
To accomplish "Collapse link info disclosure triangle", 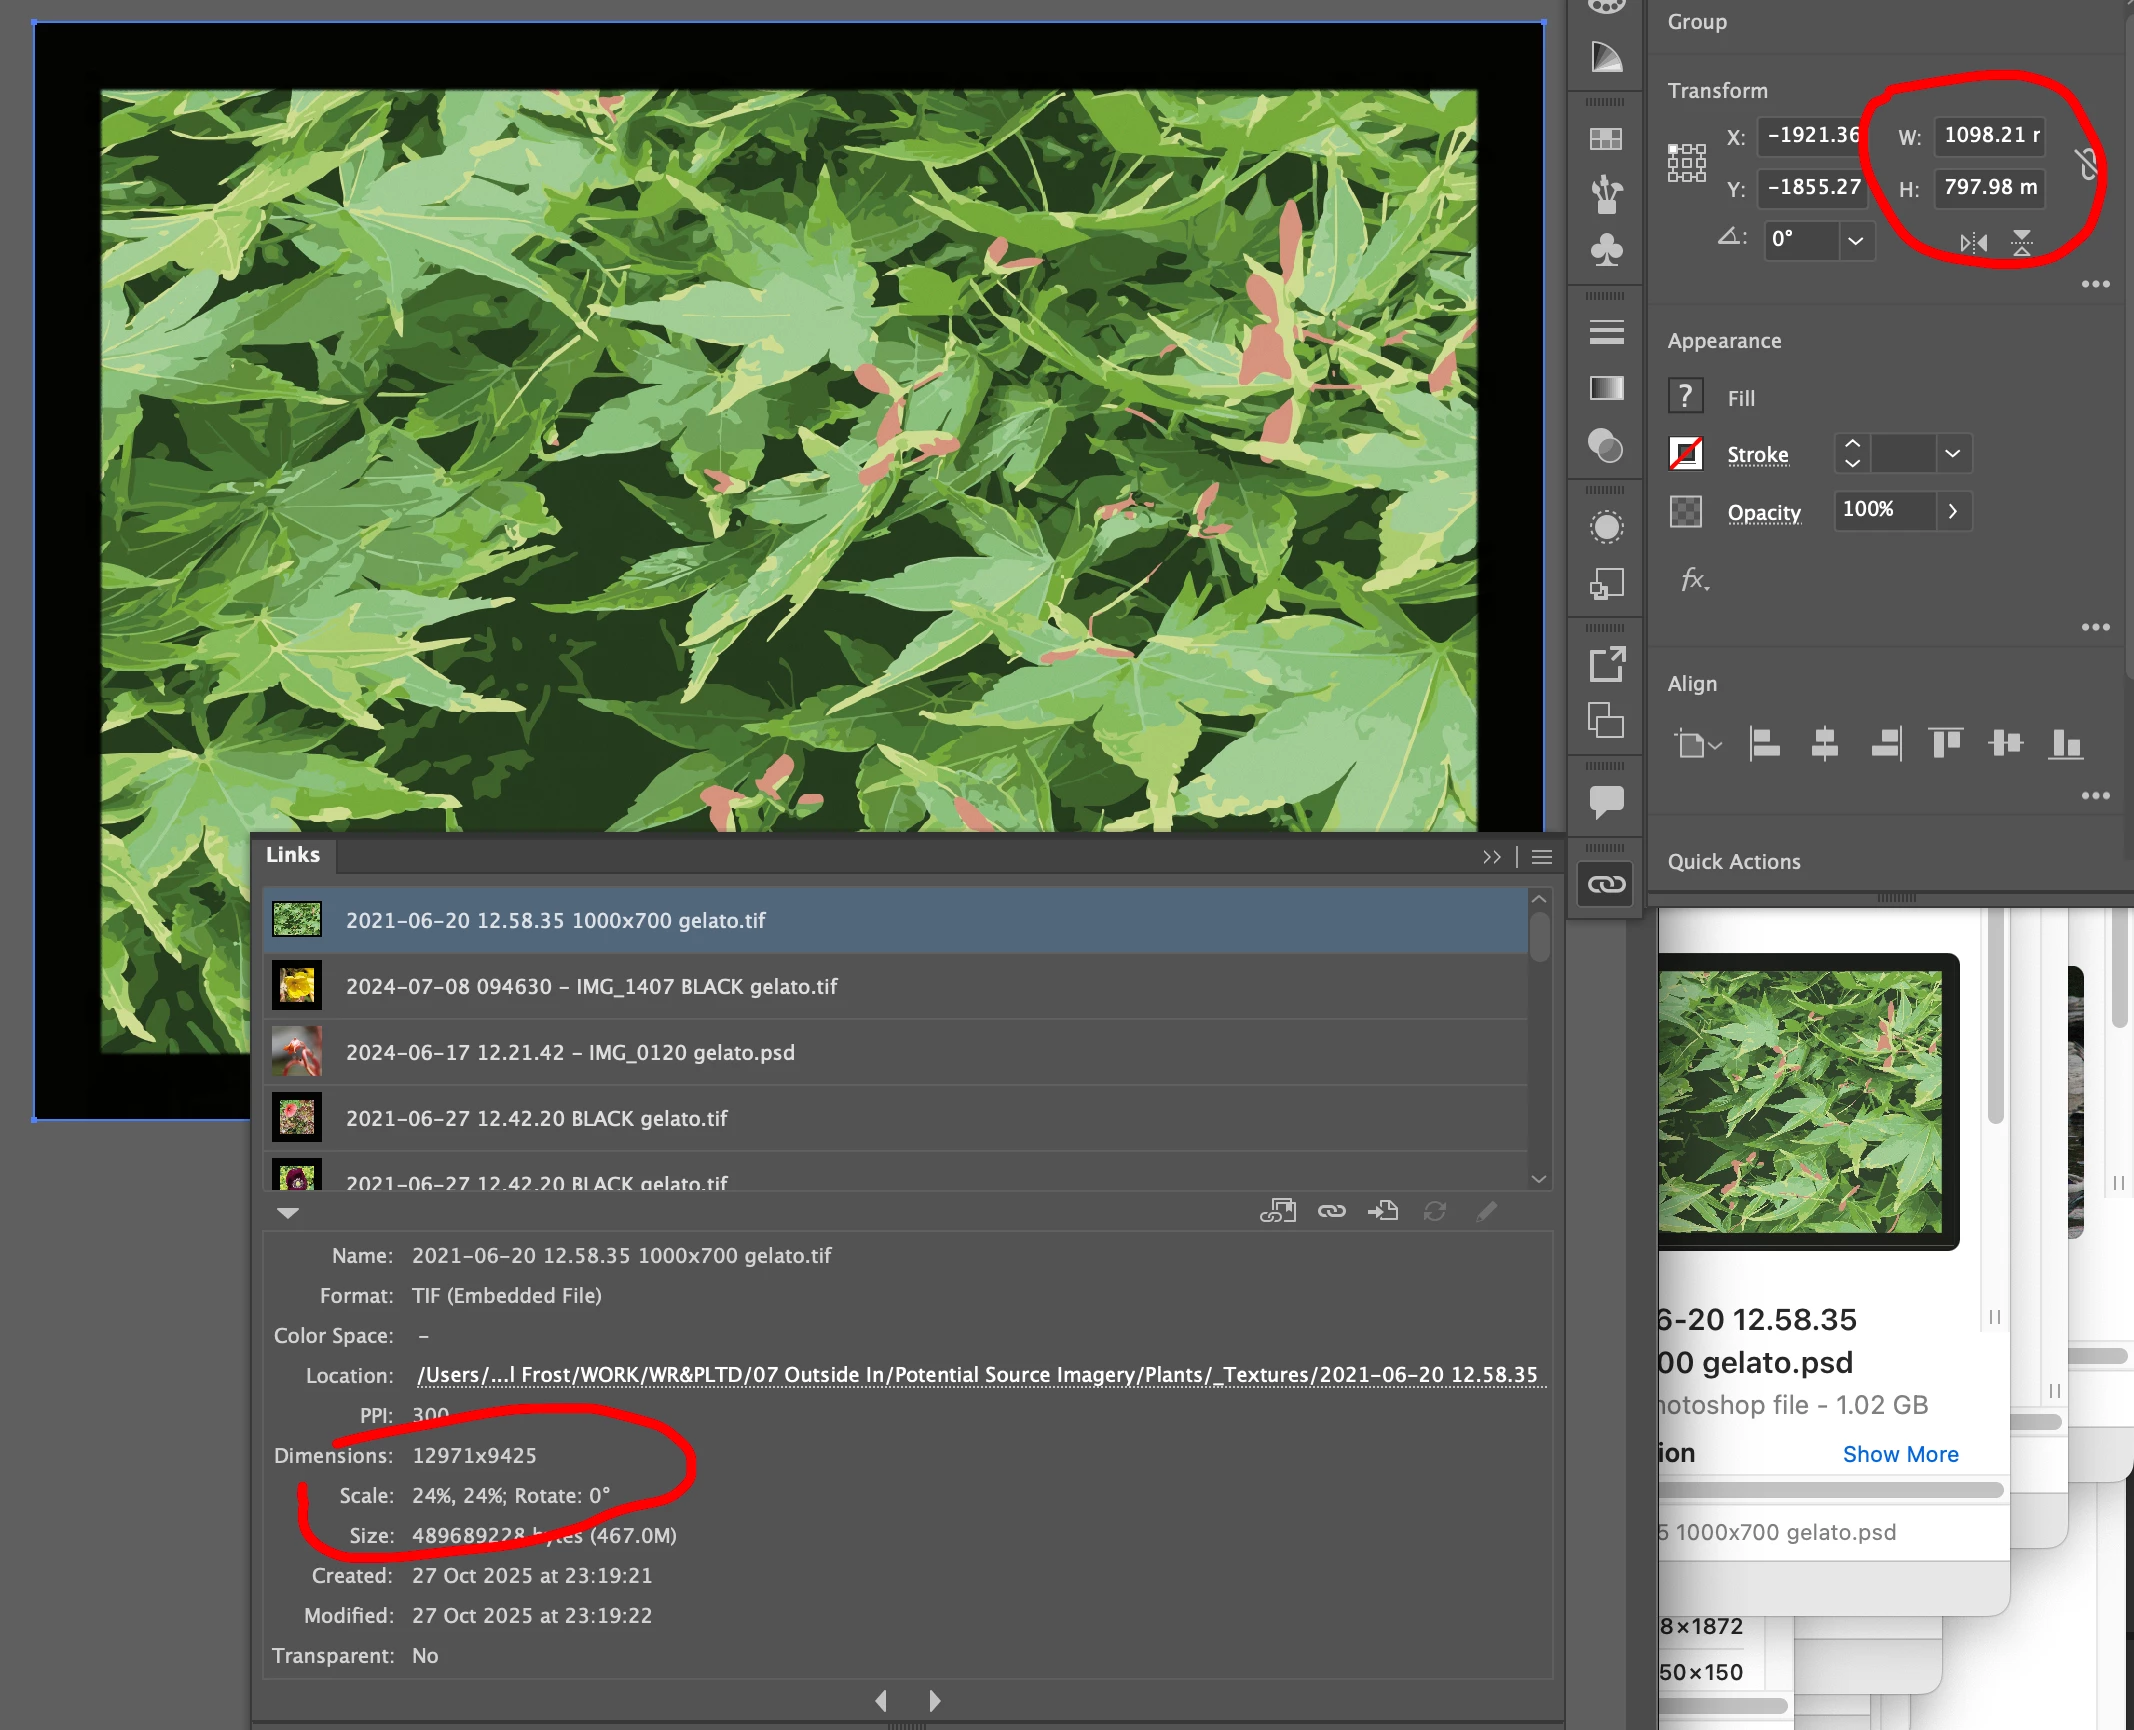I will (288, 1213).
